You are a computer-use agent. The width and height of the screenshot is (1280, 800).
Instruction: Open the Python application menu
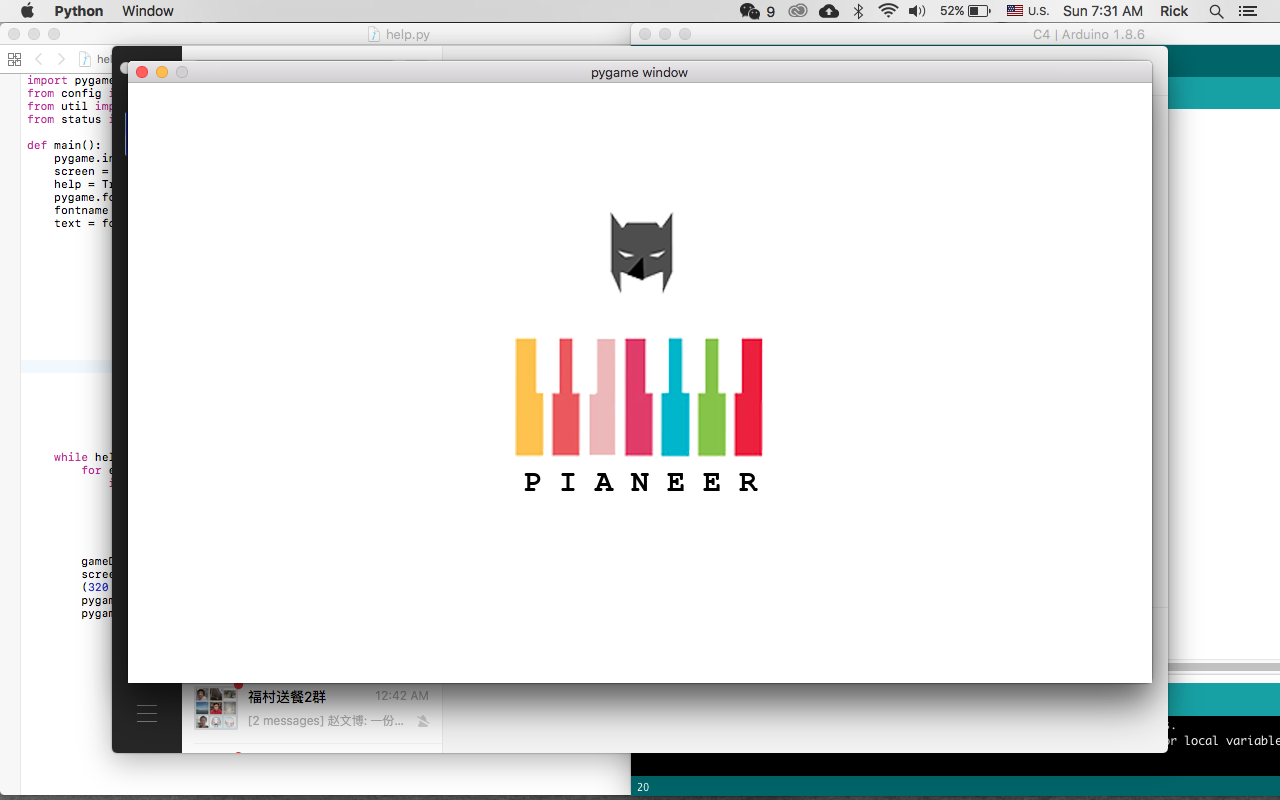pyautogui.click(x=79, y=11)
